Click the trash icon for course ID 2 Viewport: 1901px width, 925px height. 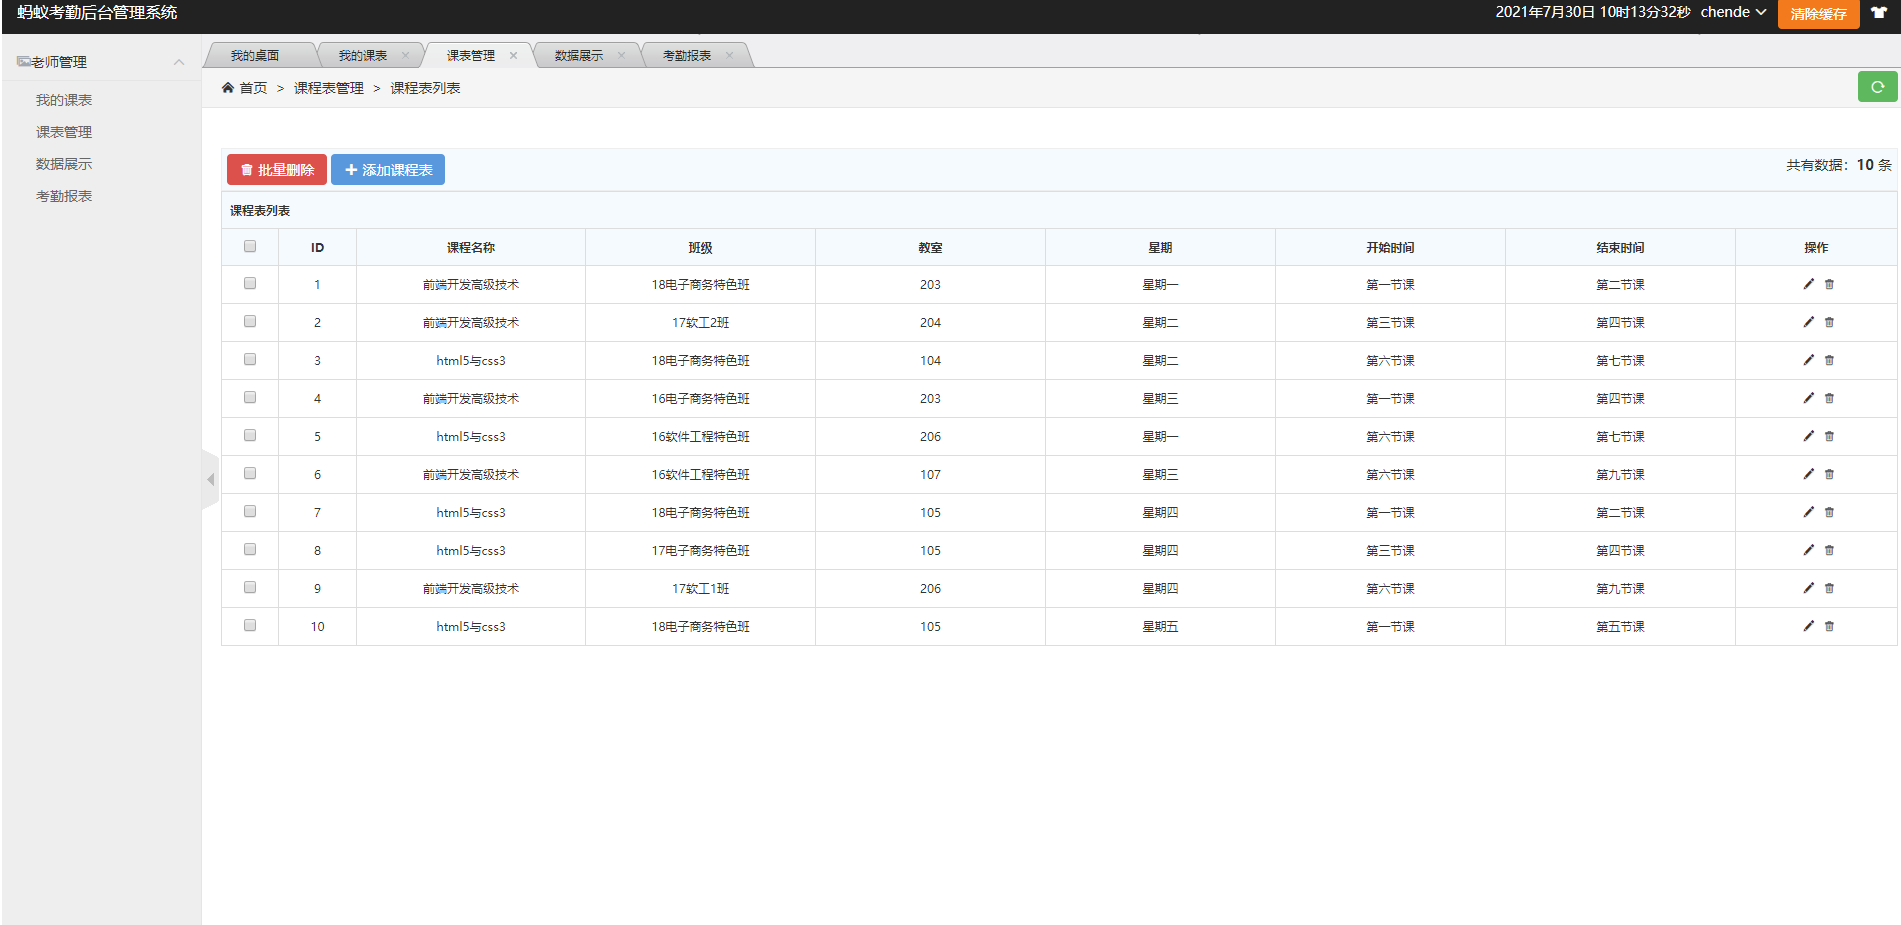click(1829, 322)
